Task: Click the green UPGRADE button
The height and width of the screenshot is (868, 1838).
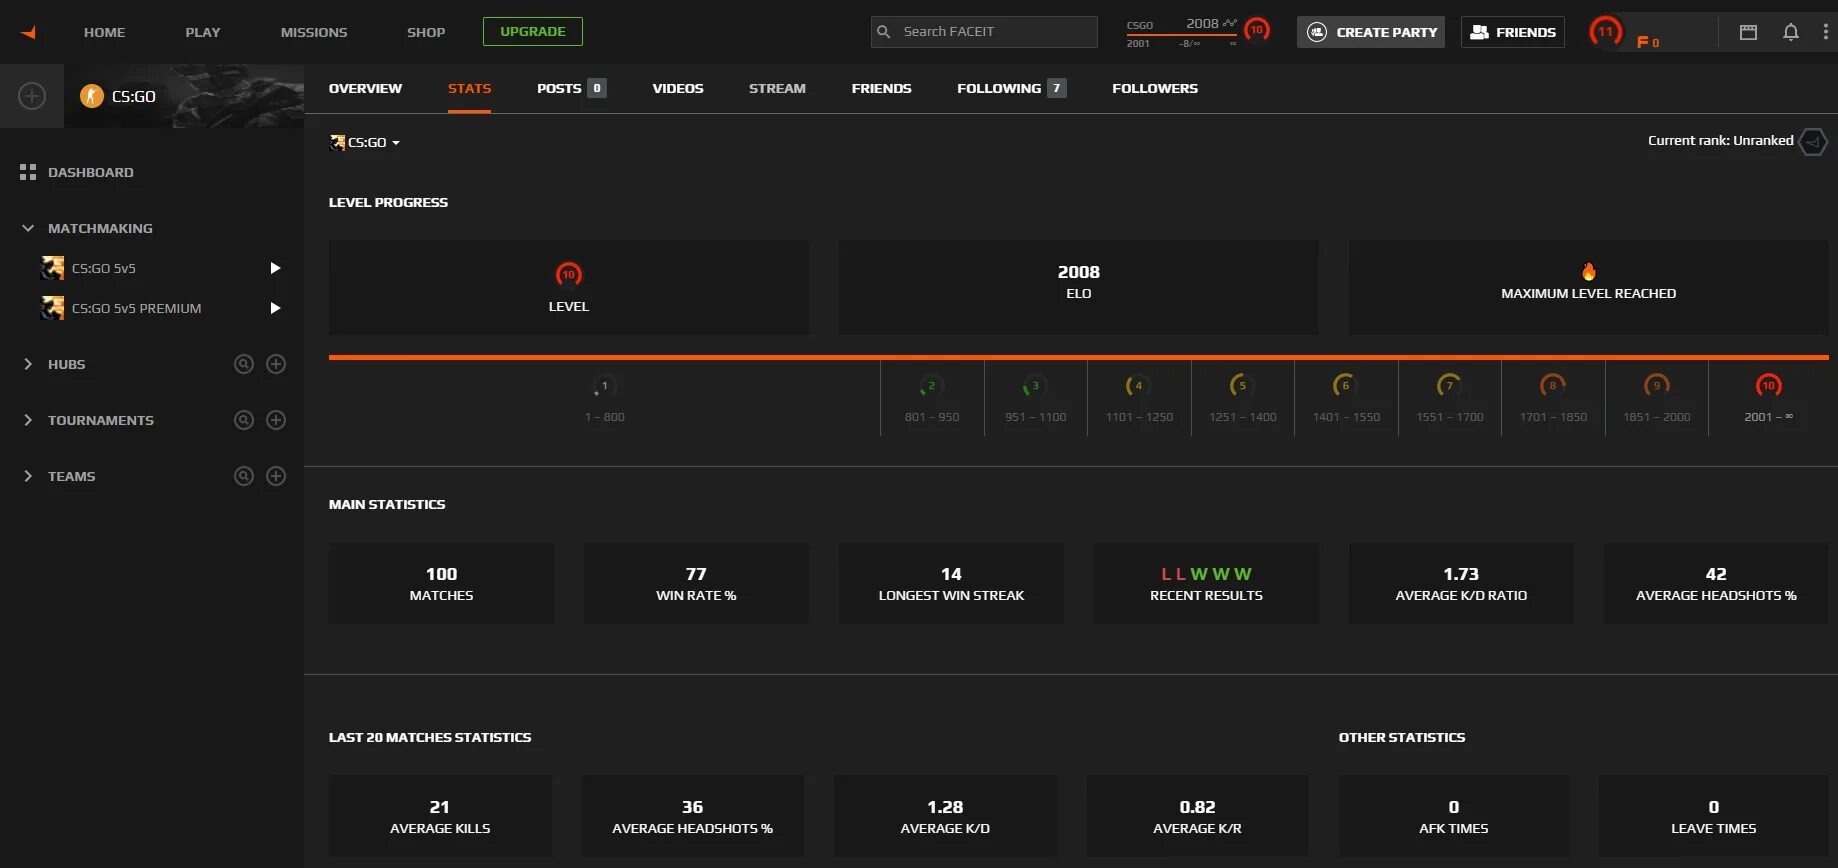Action: click(x=532, y=31)
